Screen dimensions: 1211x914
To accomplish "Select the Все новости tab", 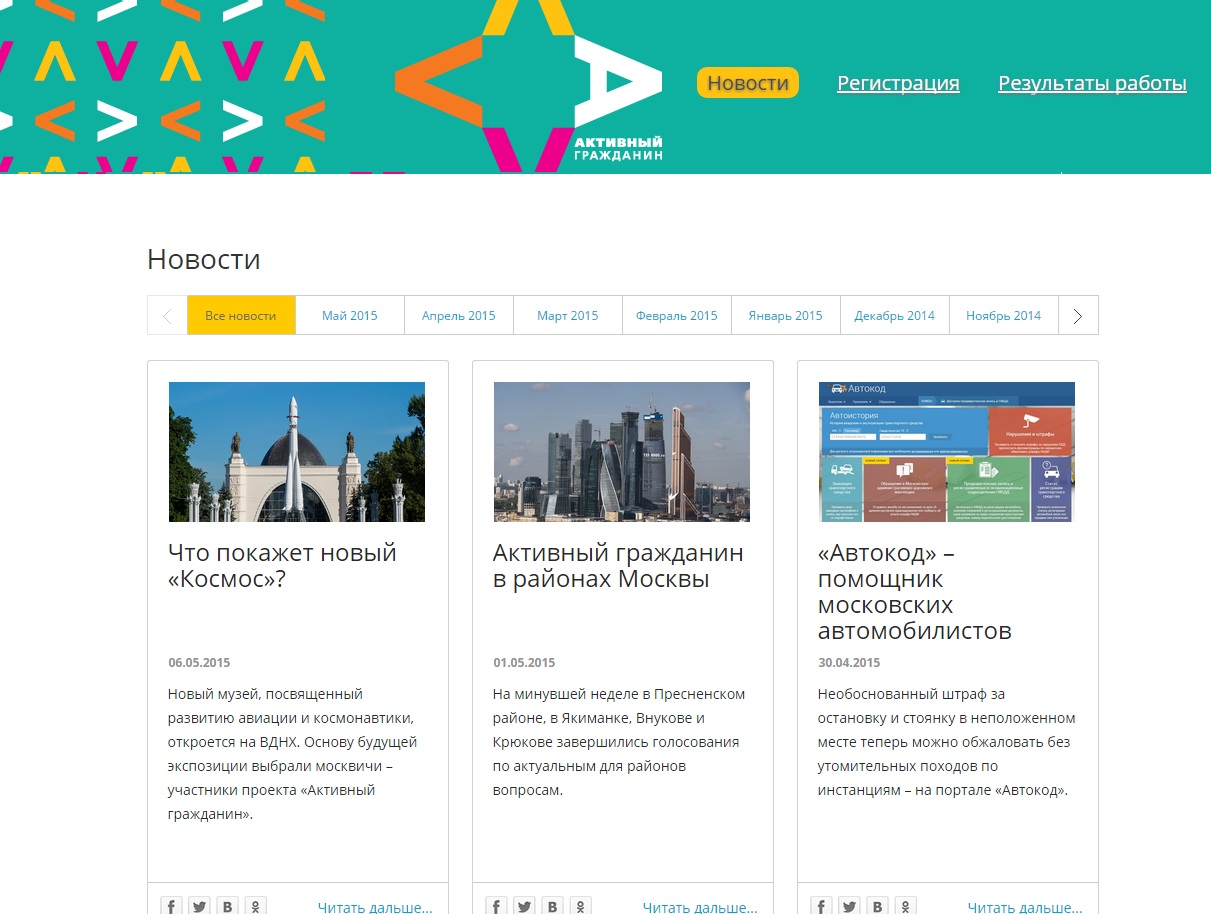I will click(241, 315).
